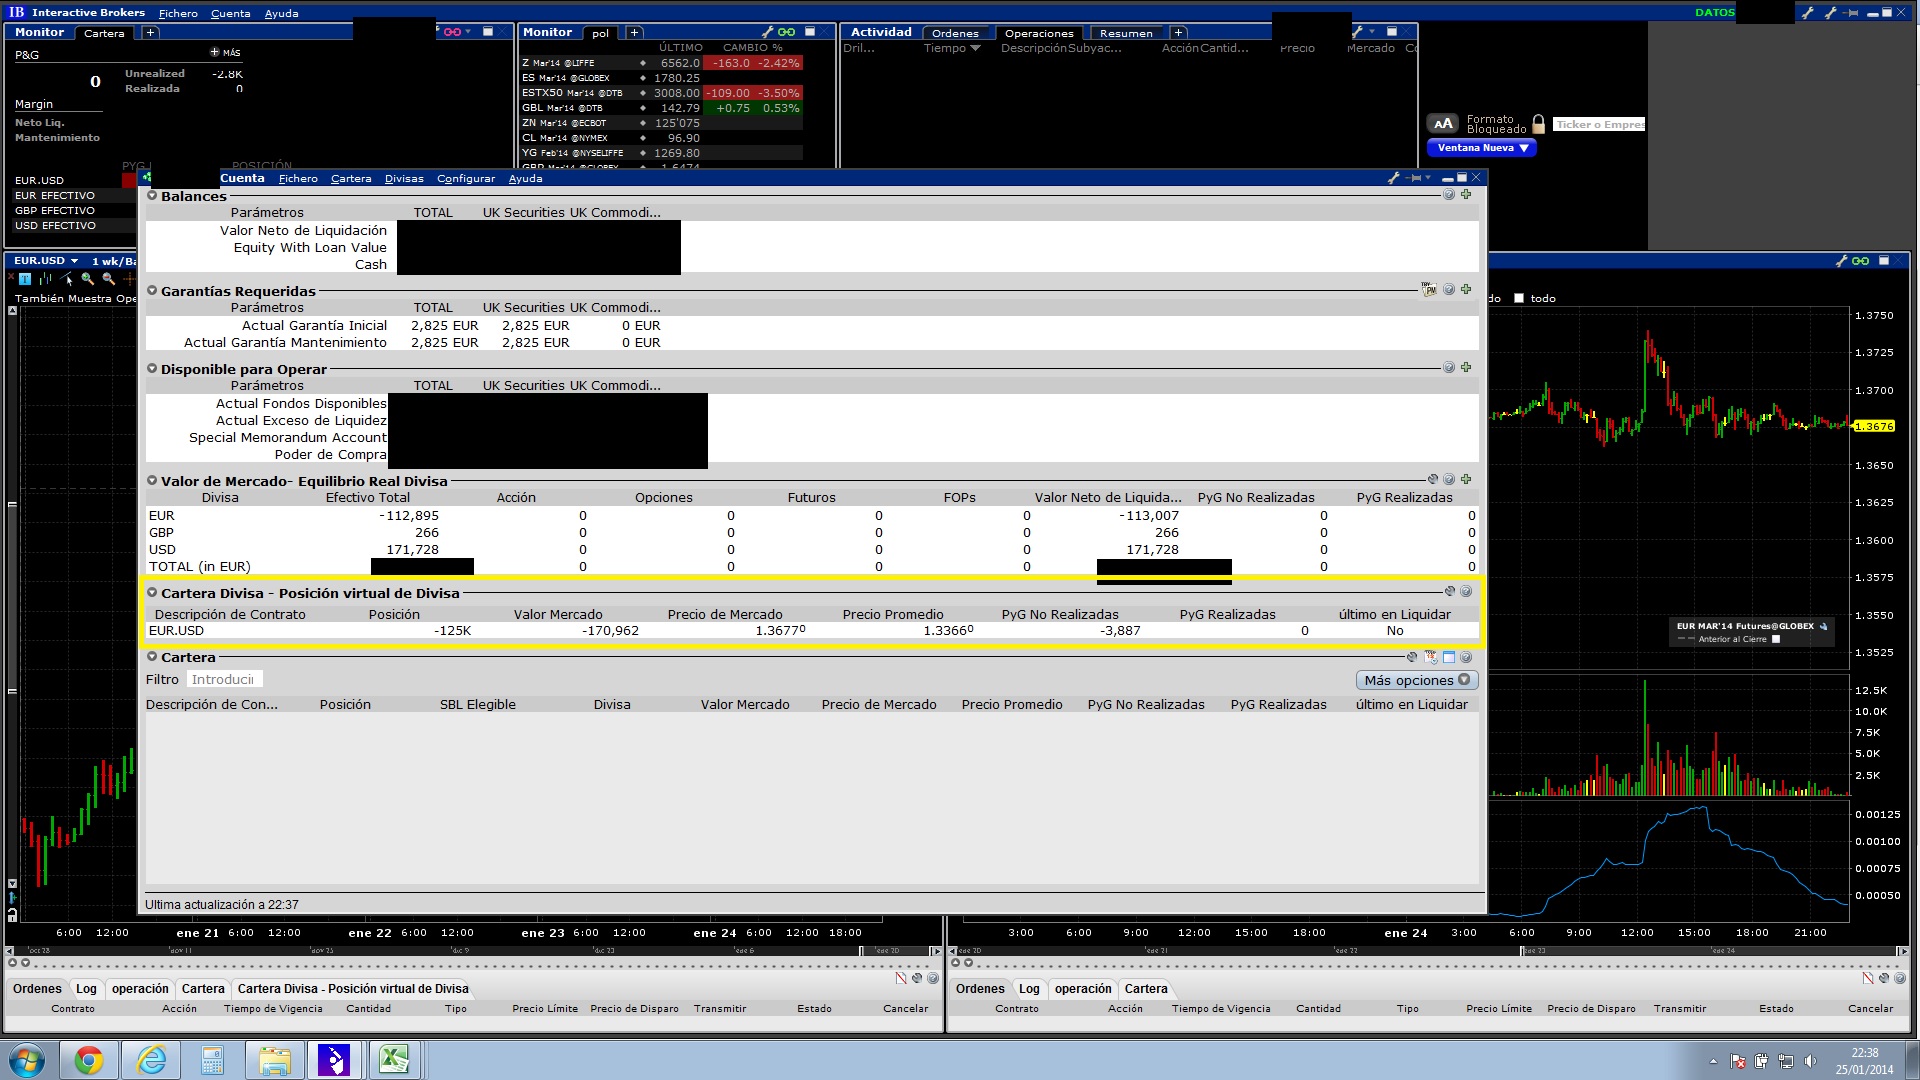Screen dimensions: 1920x1080
Task: Click the Más opciones button
Action: 1416,680
